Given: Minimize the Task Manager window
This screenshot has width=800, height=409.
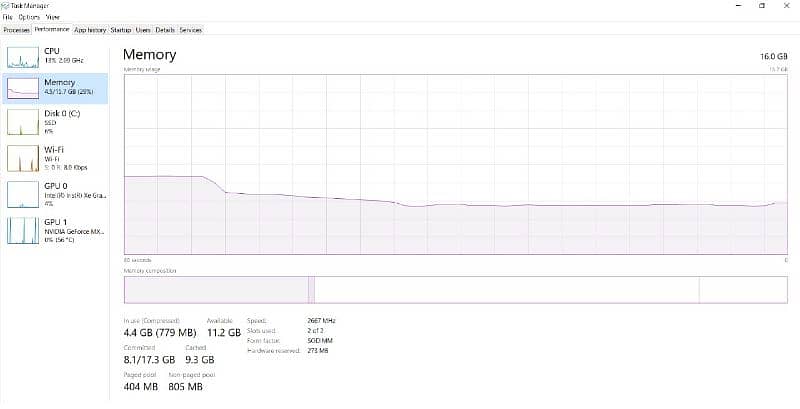Looking at the screenshot, I should click(x=737, y=6).
